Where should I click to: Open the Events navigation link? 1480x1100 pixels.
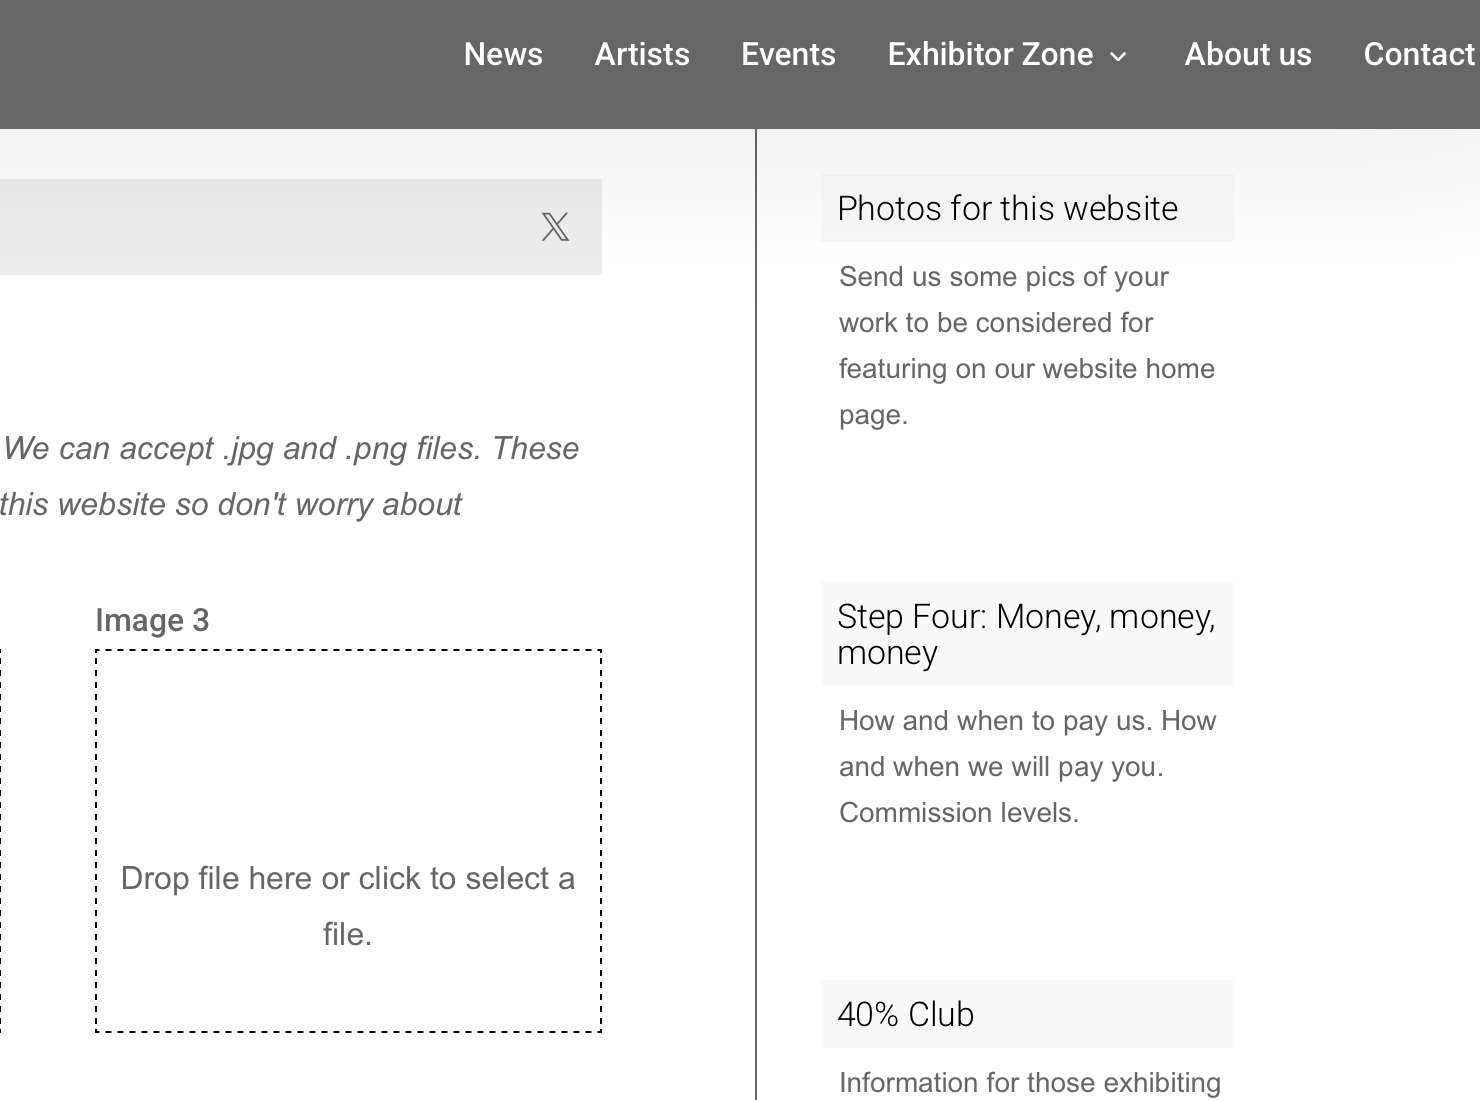(788, 54)
